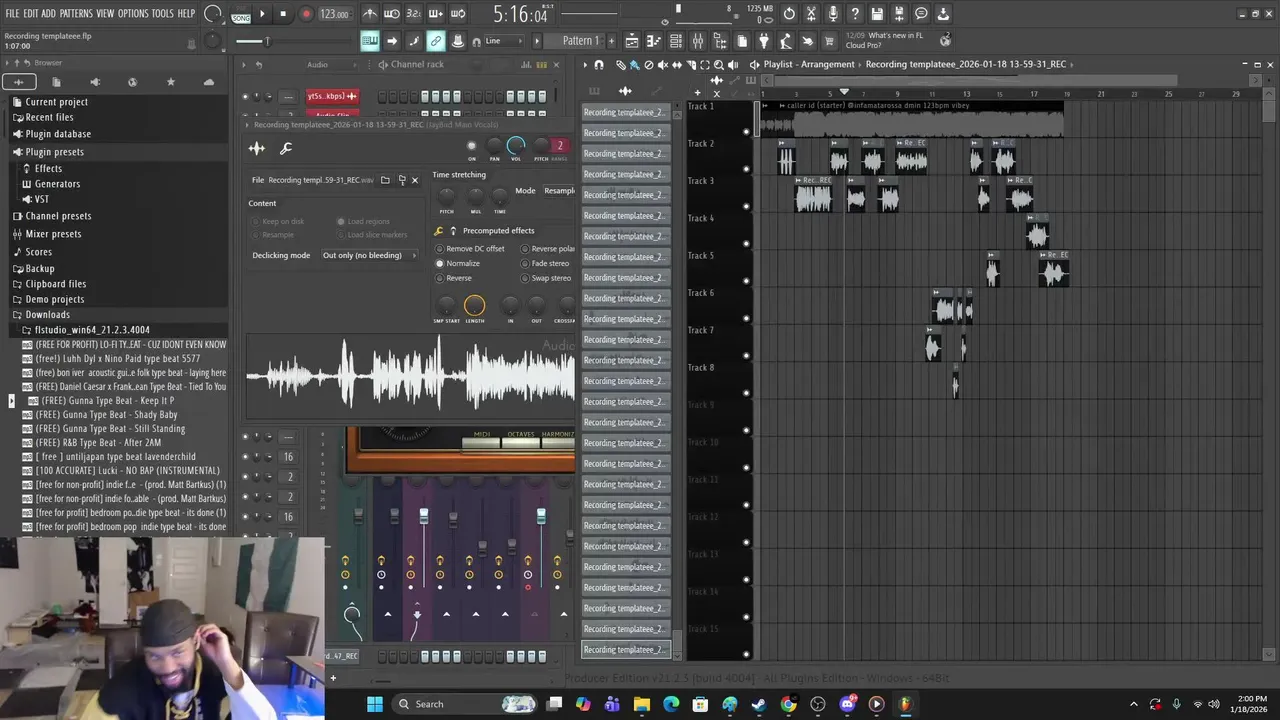Select the playlist mute tool icon

coord(662,64)
